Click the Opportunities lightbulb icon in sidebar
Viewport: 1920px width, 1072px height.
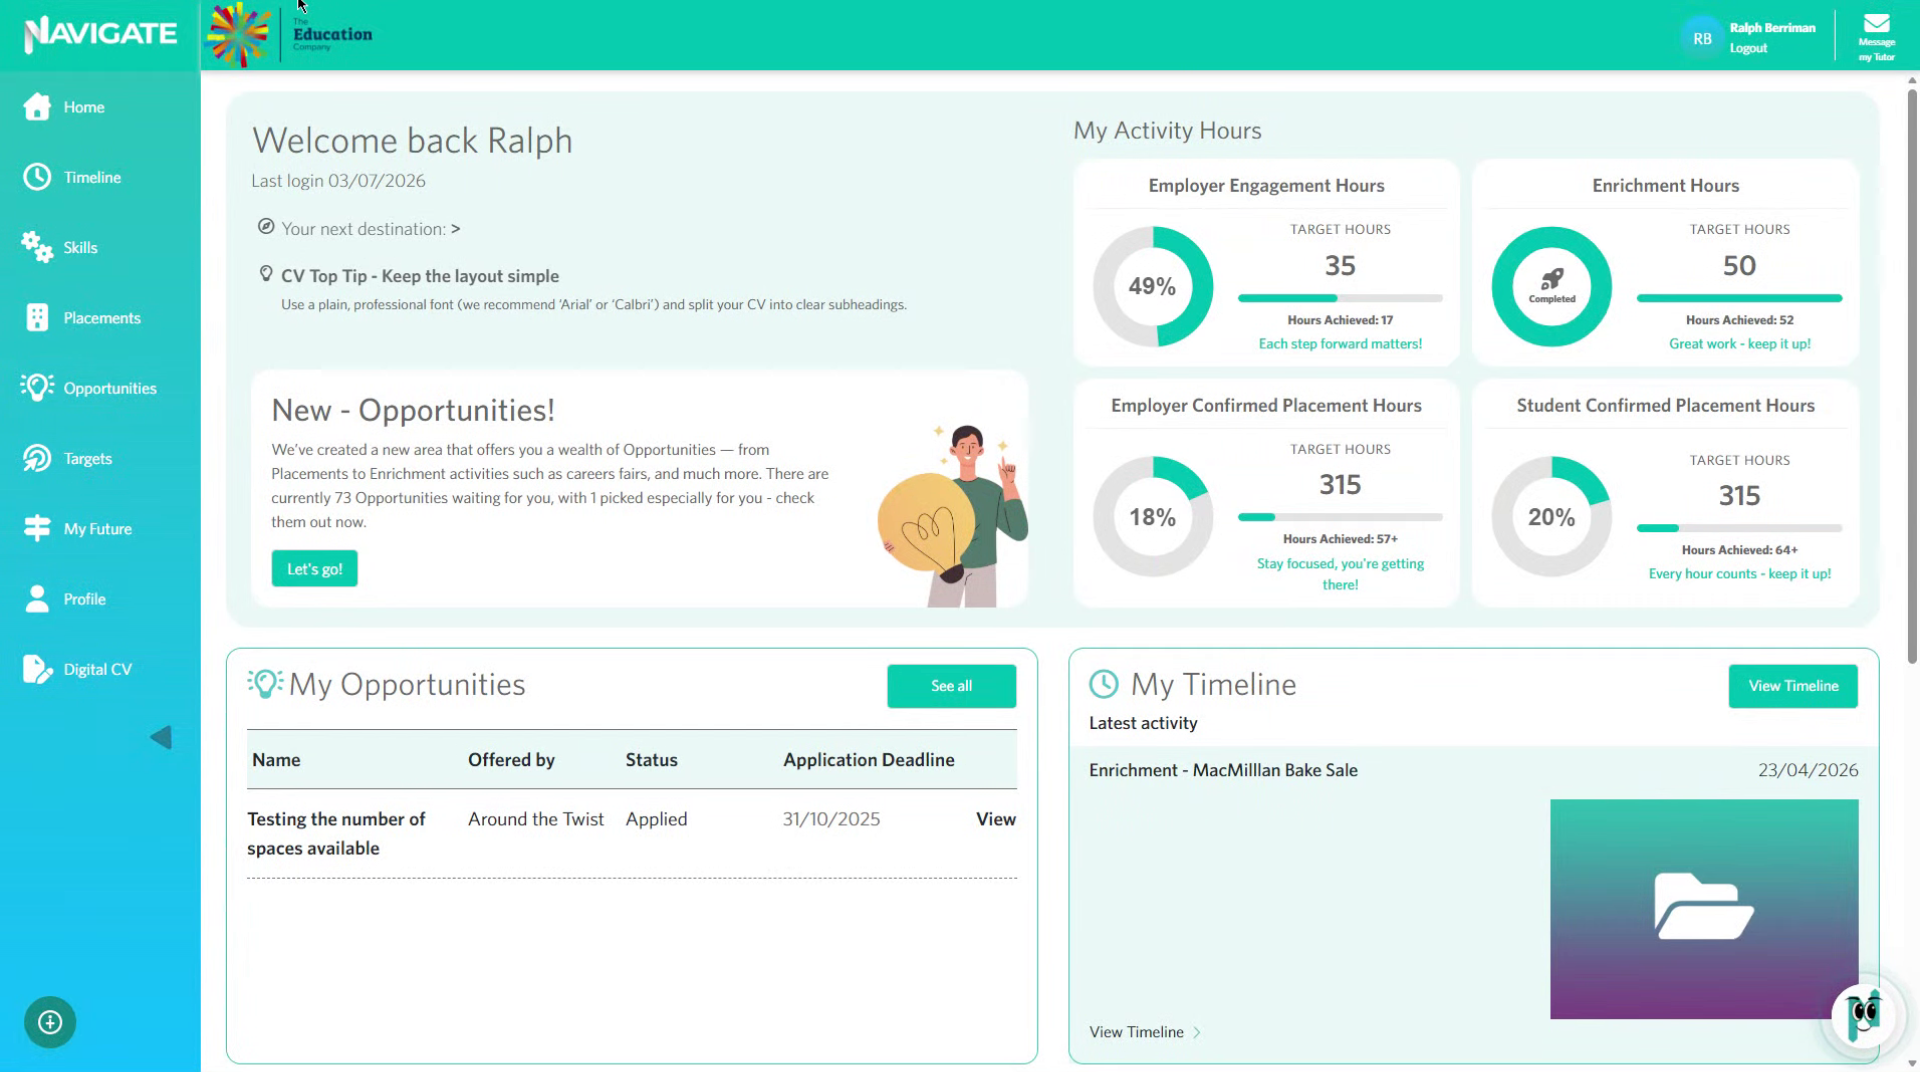coord(37,387)
